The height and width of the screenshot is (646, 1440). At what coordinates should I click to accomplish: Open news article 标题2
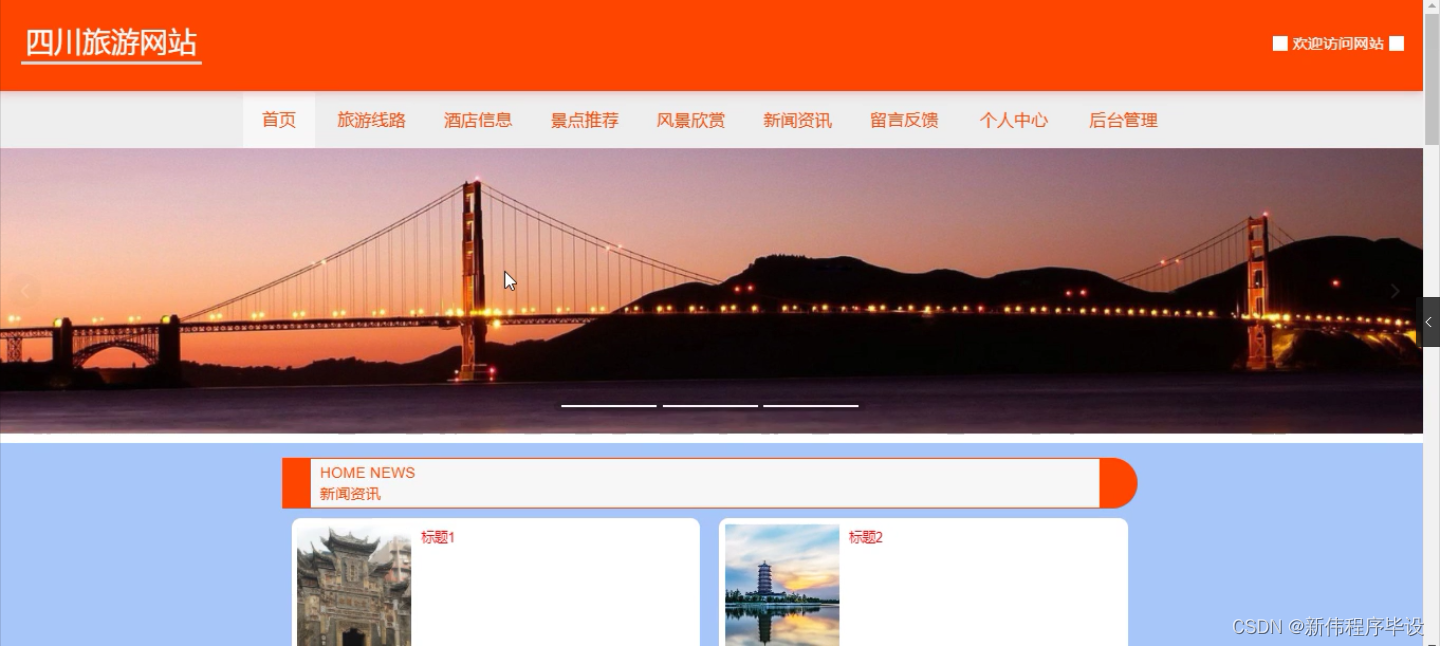click(x=866, y=537)
